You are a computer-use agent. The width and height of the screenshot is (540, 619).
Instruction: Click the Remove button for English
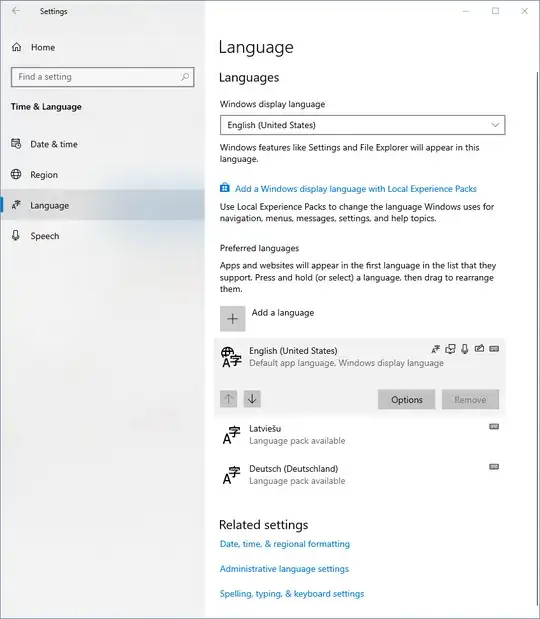tap(470, 400)
